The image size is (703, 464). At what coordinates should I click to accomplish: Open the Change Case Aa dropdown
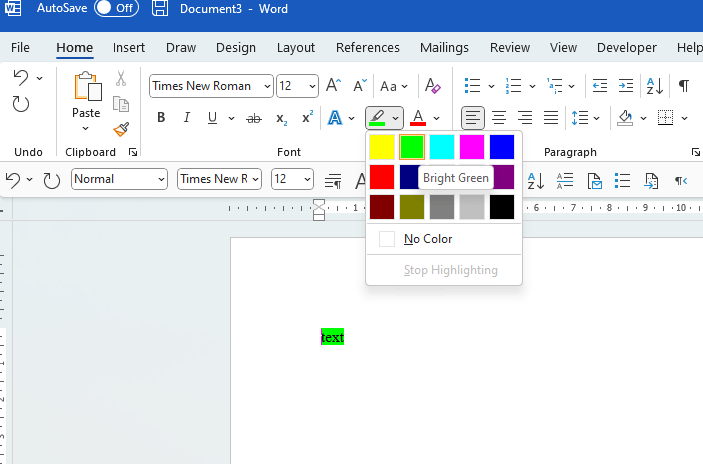pyautogui.click(x=394, y=86)
